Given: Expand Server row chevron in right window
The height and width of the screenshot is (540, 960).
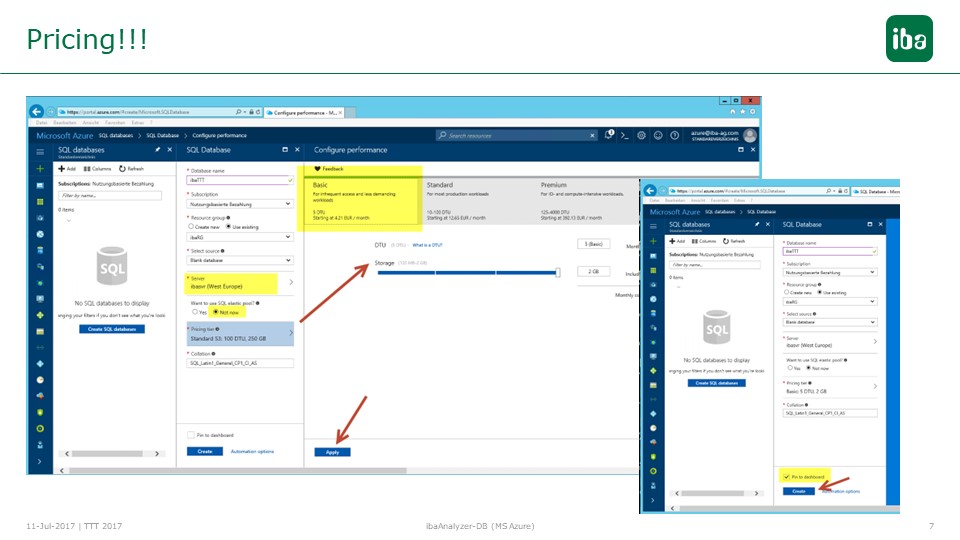Looking at the screenshot, I should 875,342.
